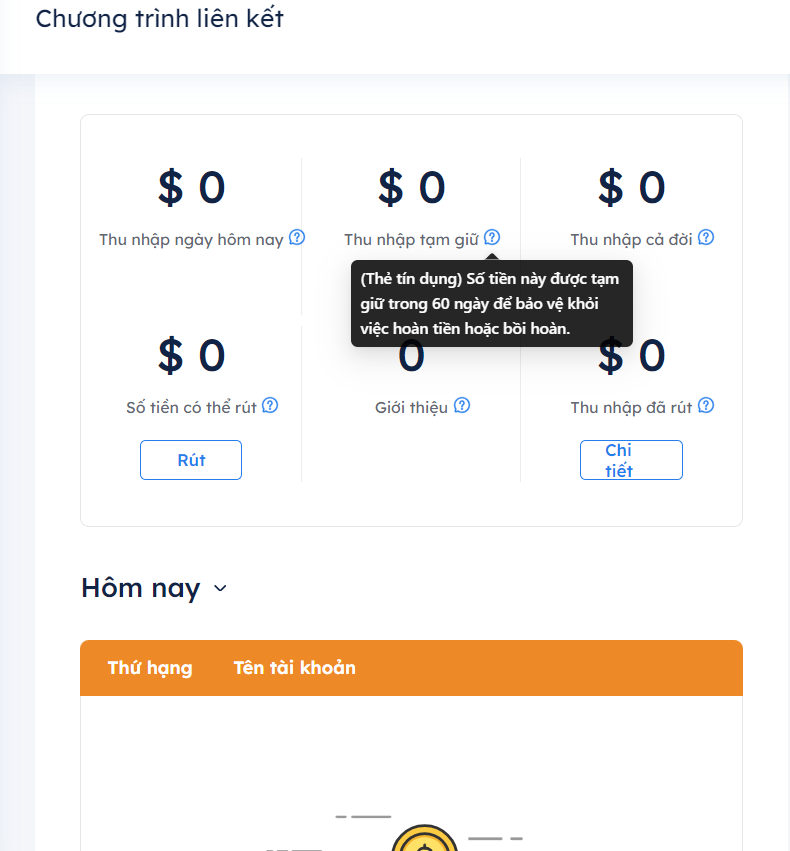
Task: Select the Thứ hạng column header
Action: coord(150,668)
